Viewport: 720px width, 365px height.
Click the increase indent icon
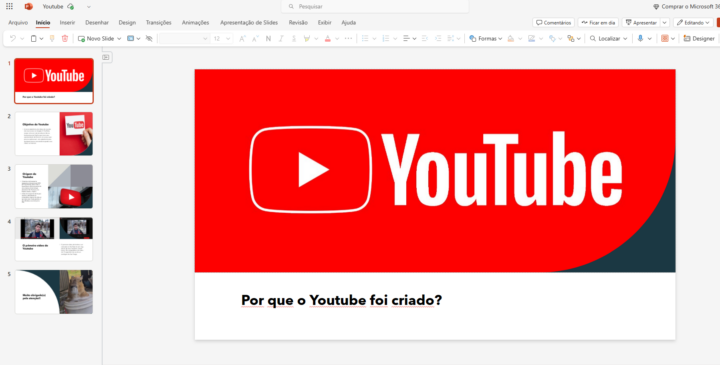438,39
